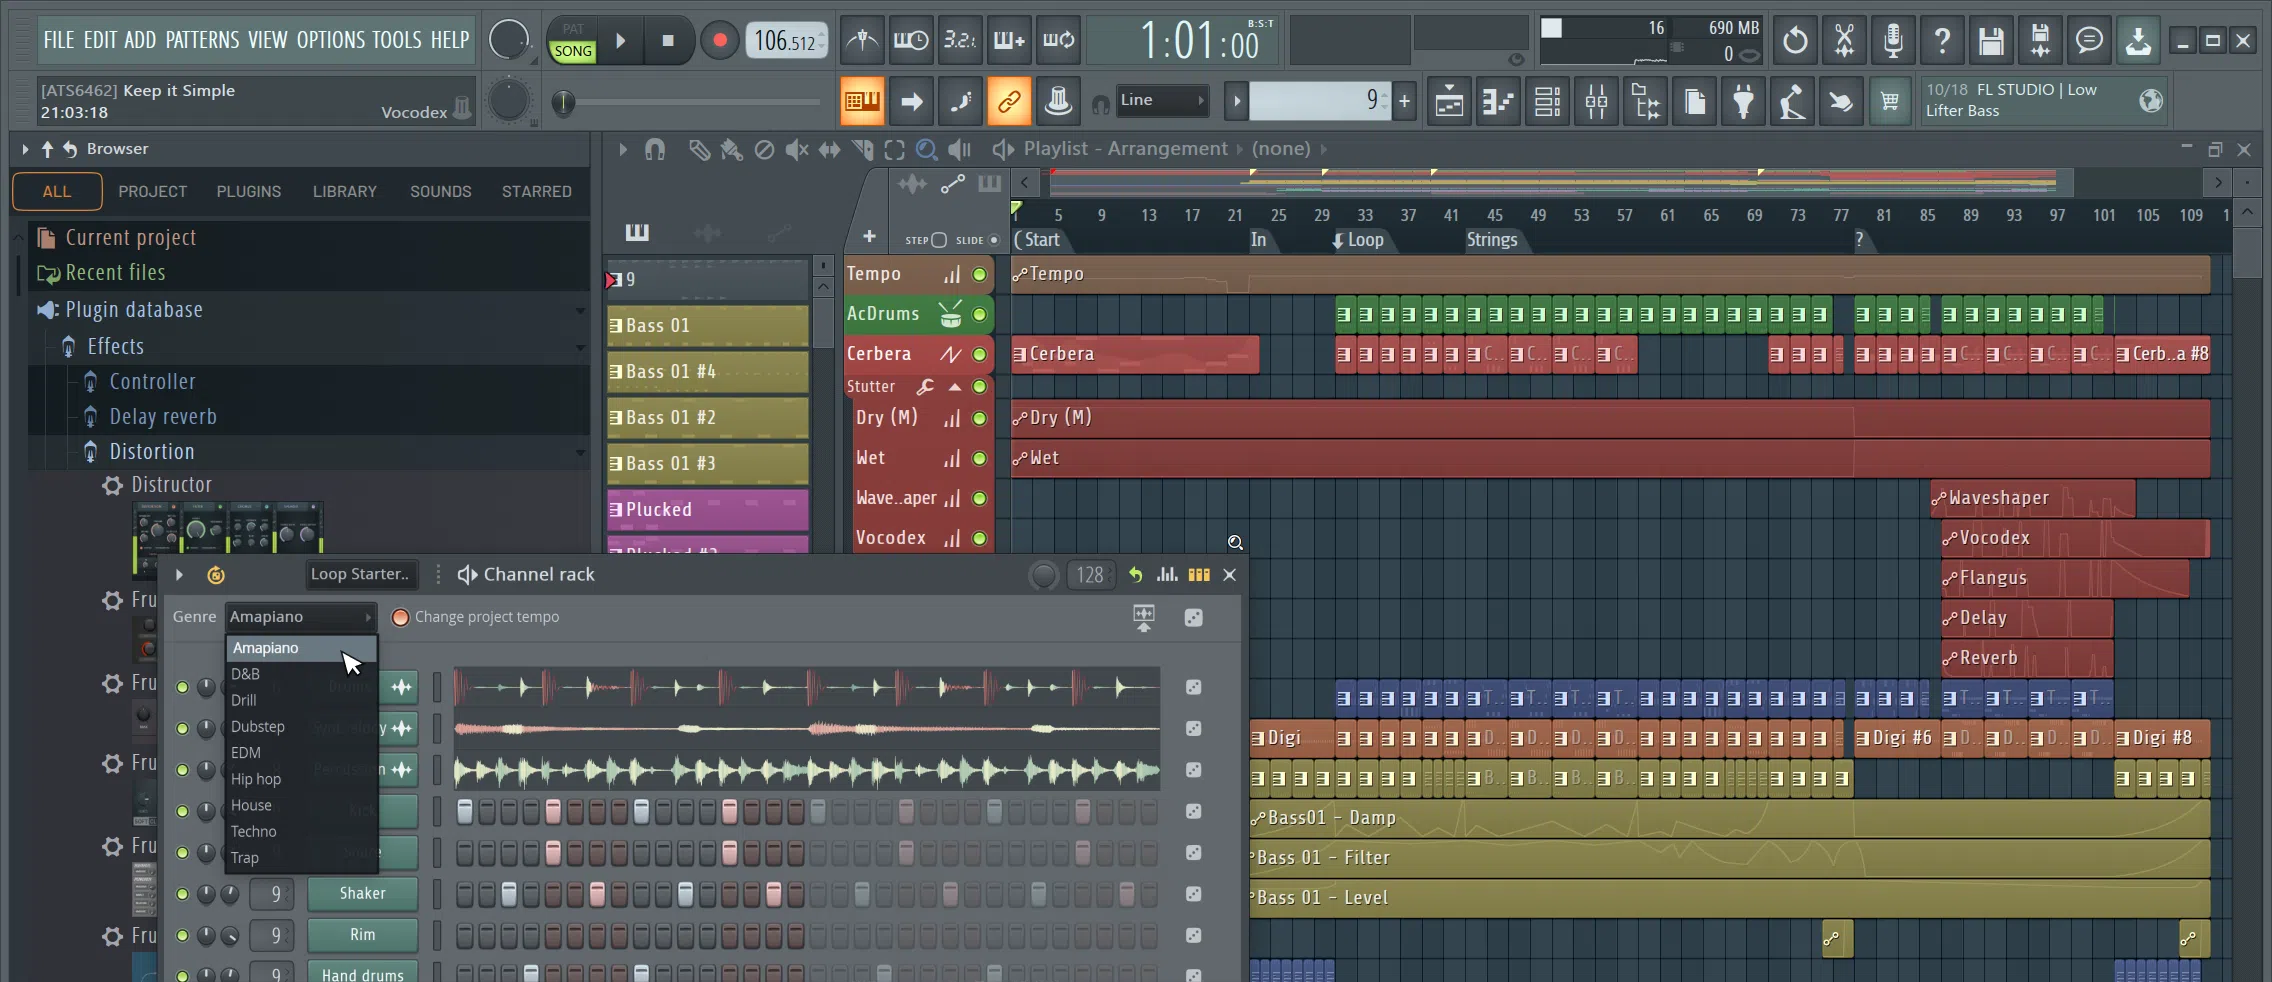Expand the Effects category in Browser
Image resolution: width=2272 pixels, height=982 pixels.
[116, 346]
